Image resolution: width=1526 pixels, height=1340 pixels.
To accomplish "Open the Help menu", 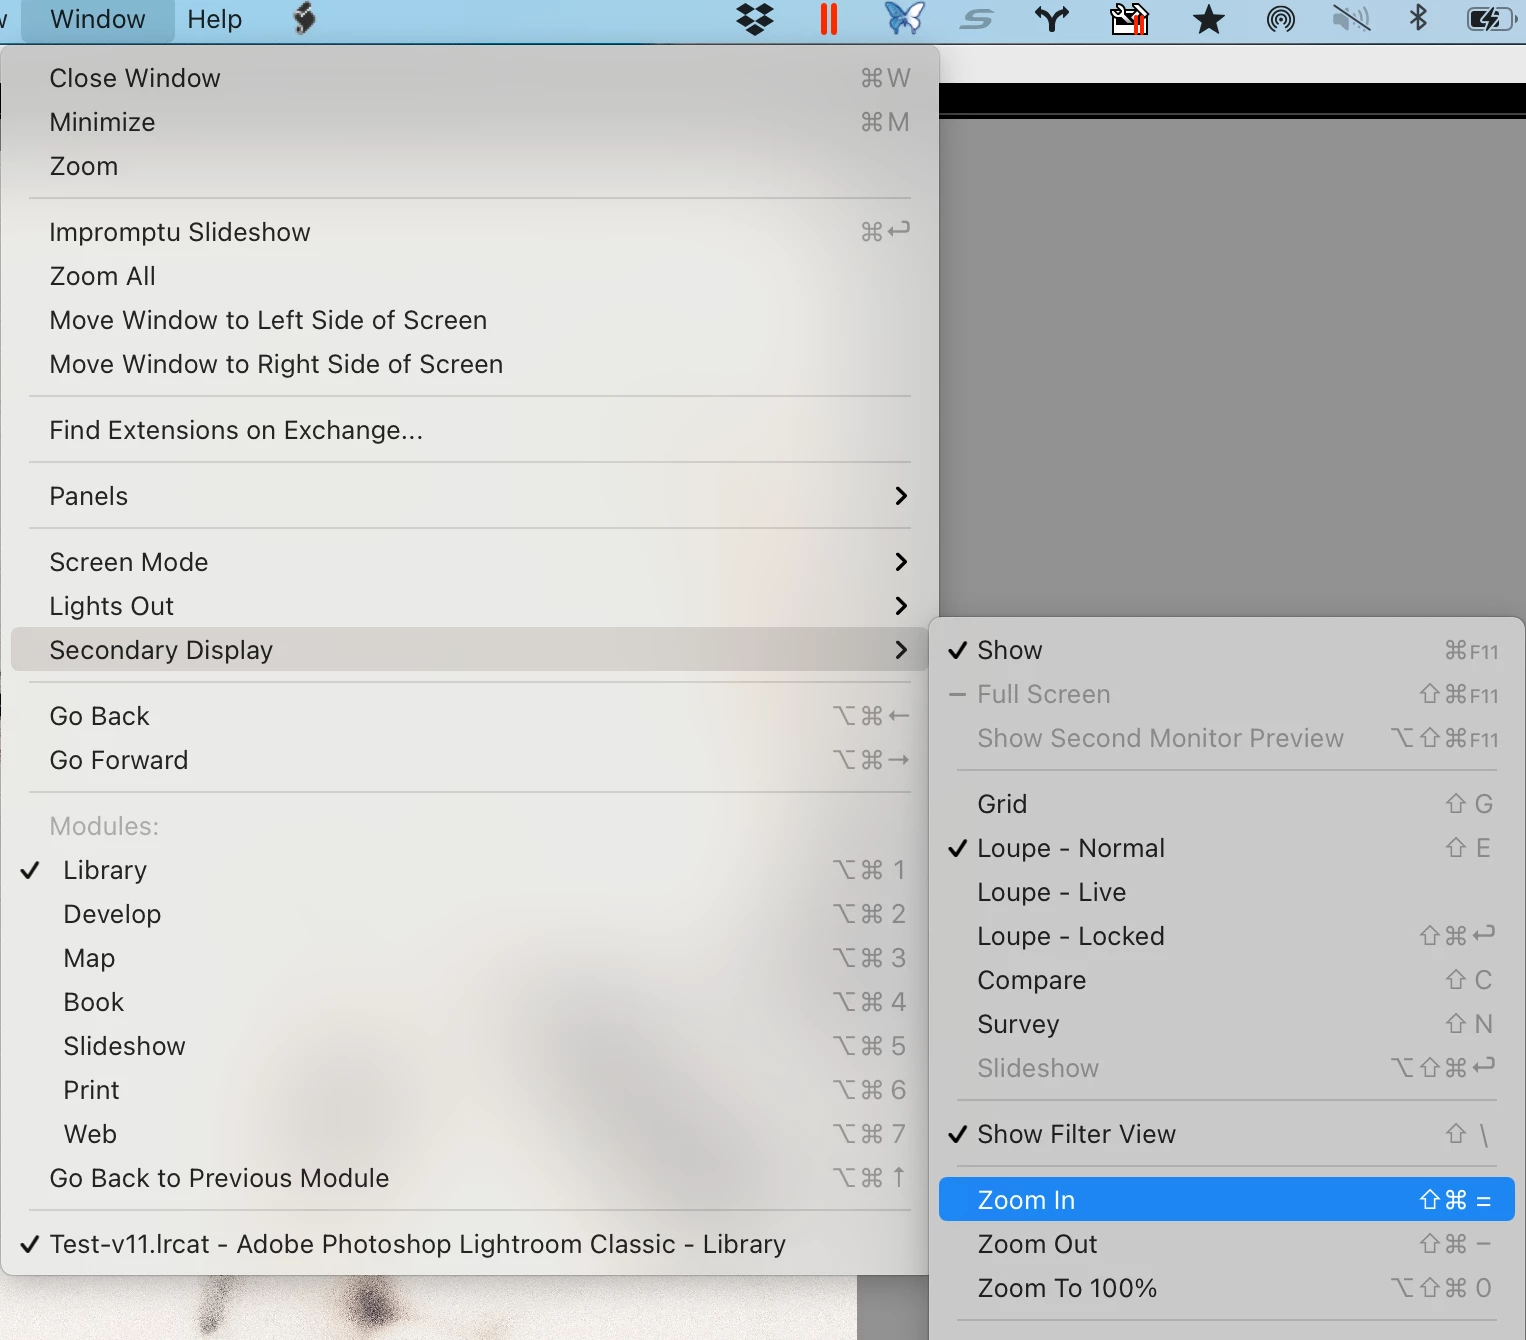I will pyautogui.click(x=215, y=19).
